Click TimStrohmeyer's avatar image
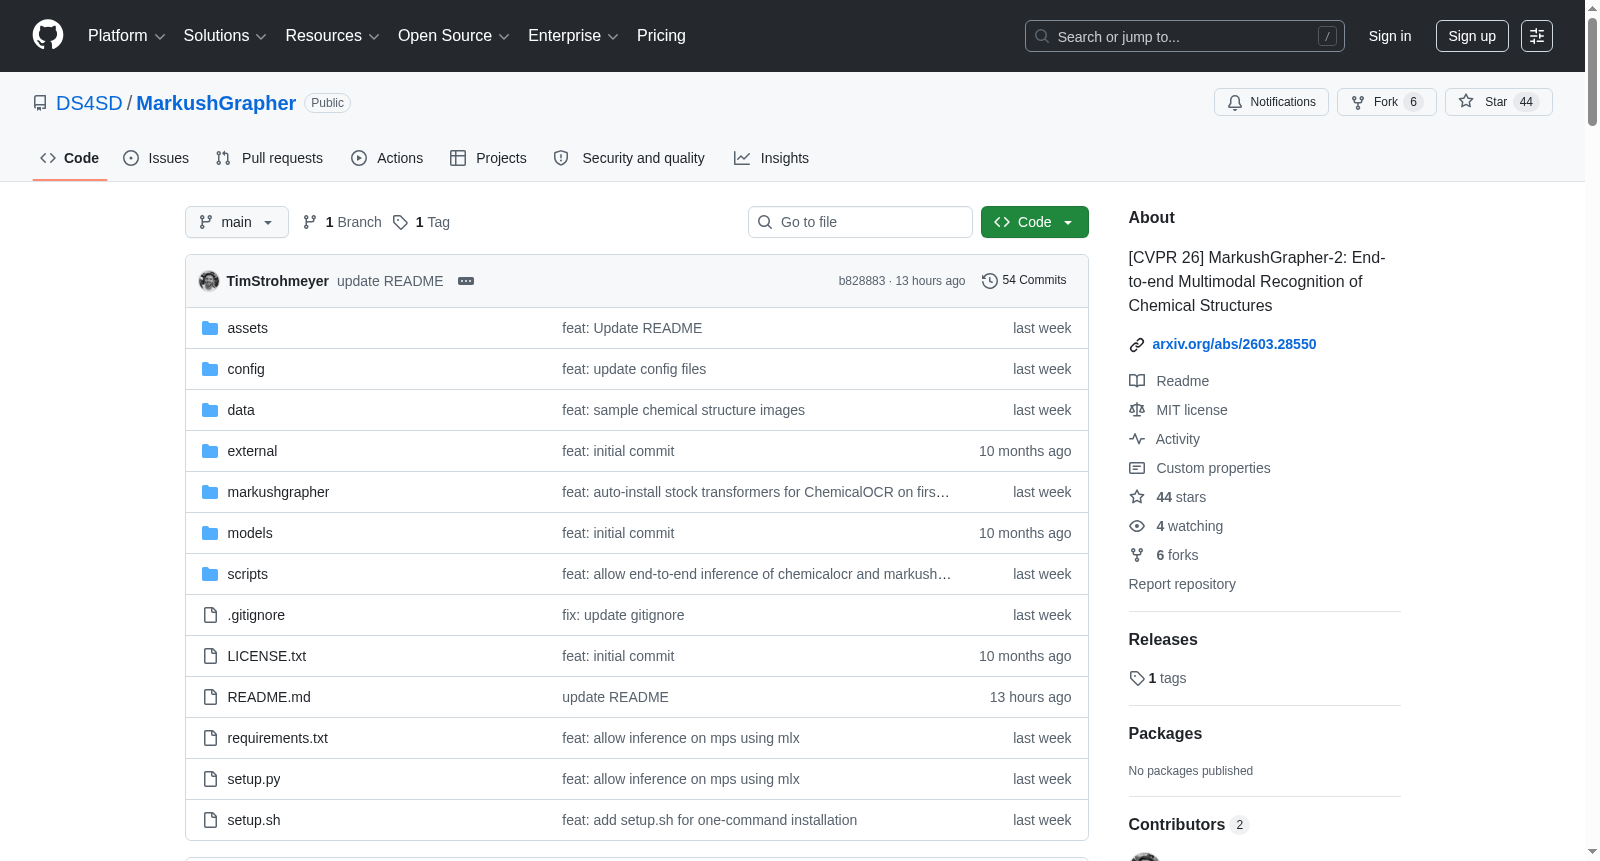Image resolution: width=1600 pixels, height=861 pixels. (209, 281)
